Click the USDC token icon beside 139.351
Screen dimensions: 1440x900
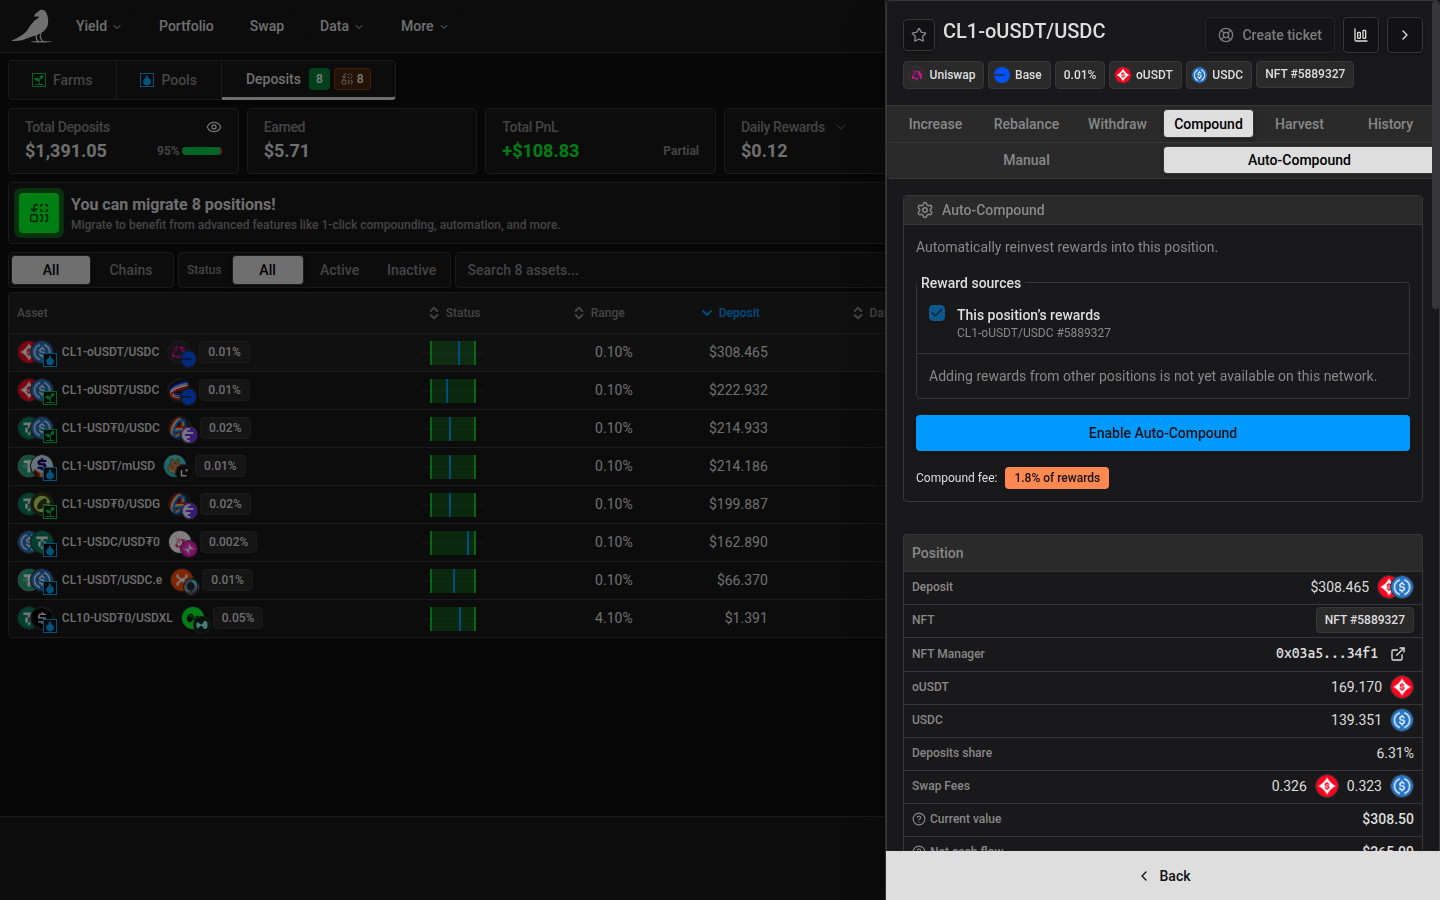[x=1402, y=720]
